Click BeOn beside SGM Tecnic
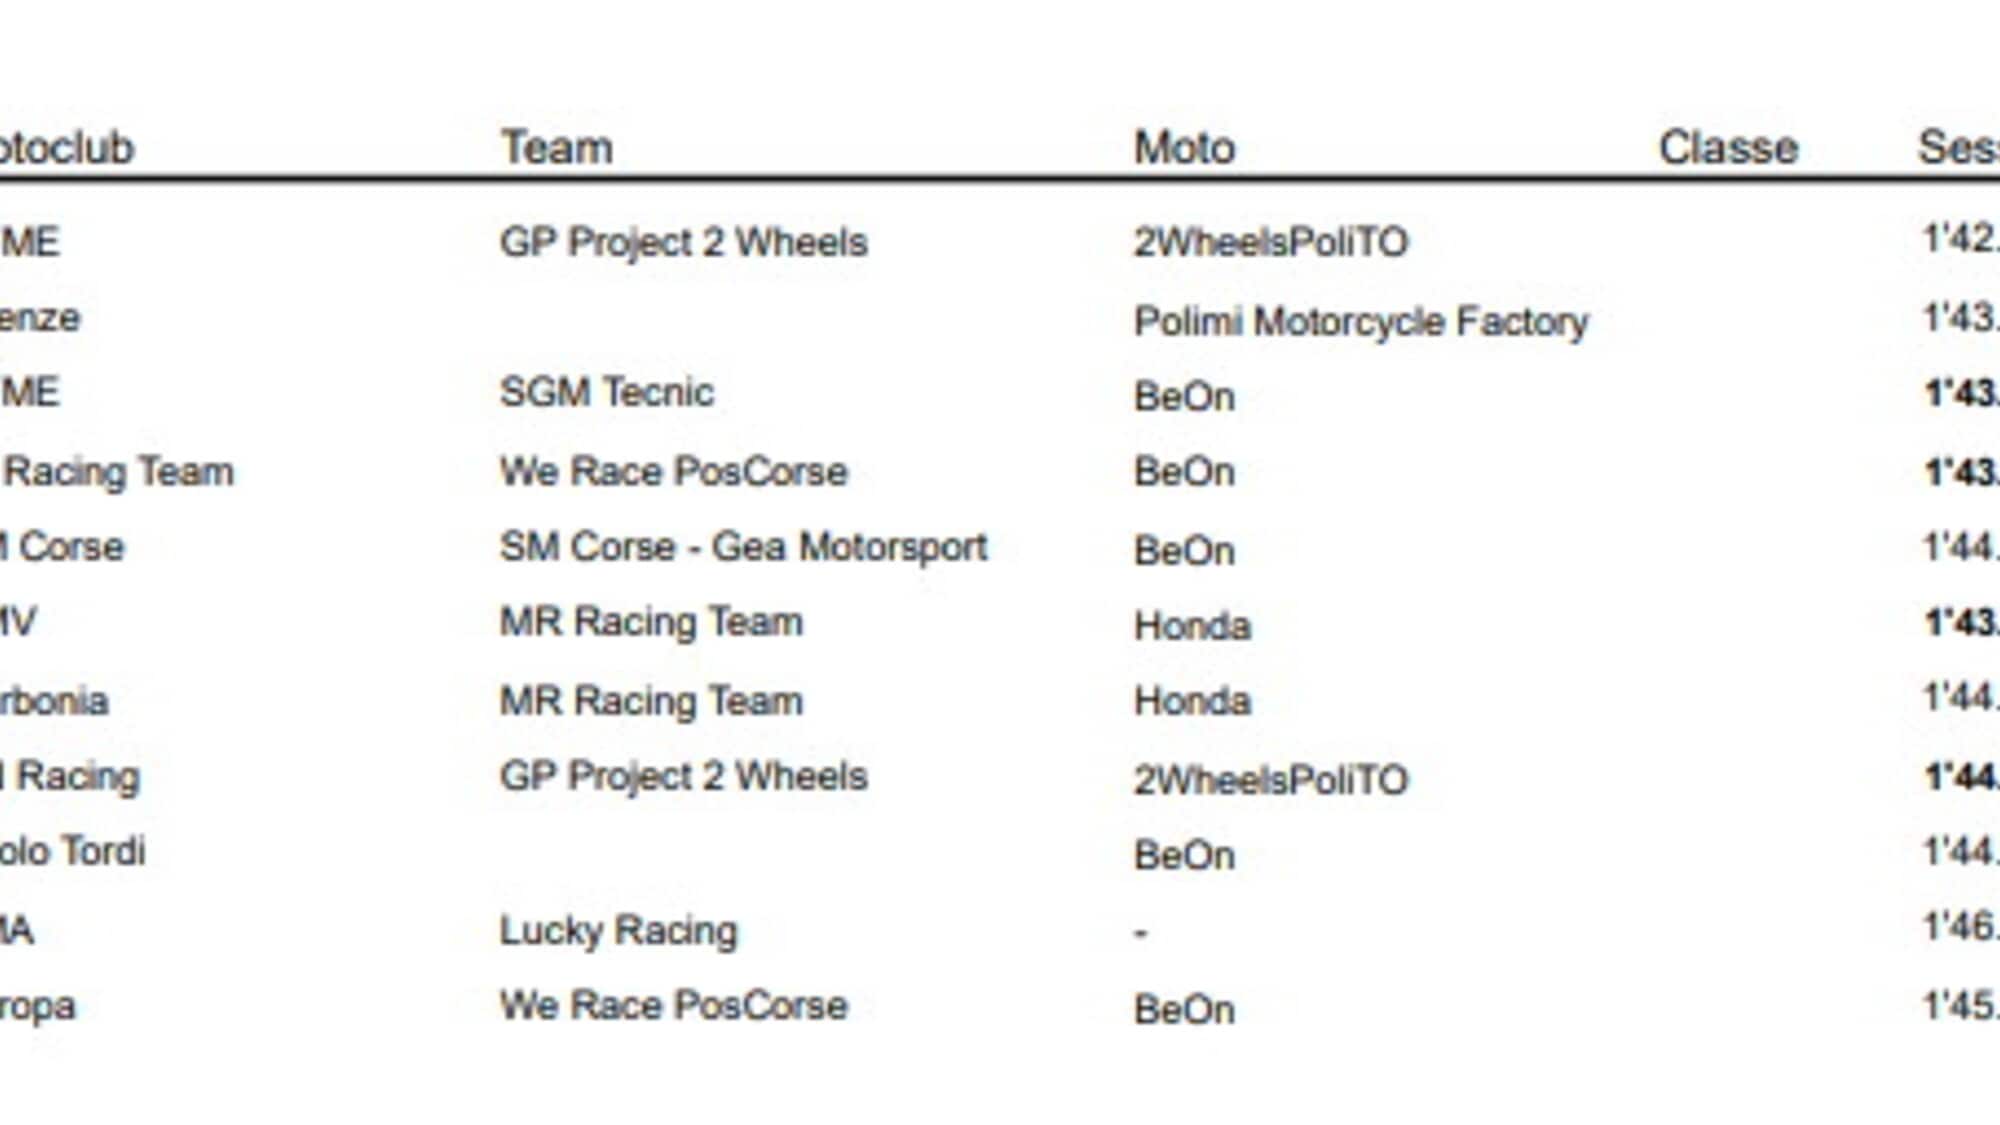Screen dimensions: 2000x1125 (1184, 397)
